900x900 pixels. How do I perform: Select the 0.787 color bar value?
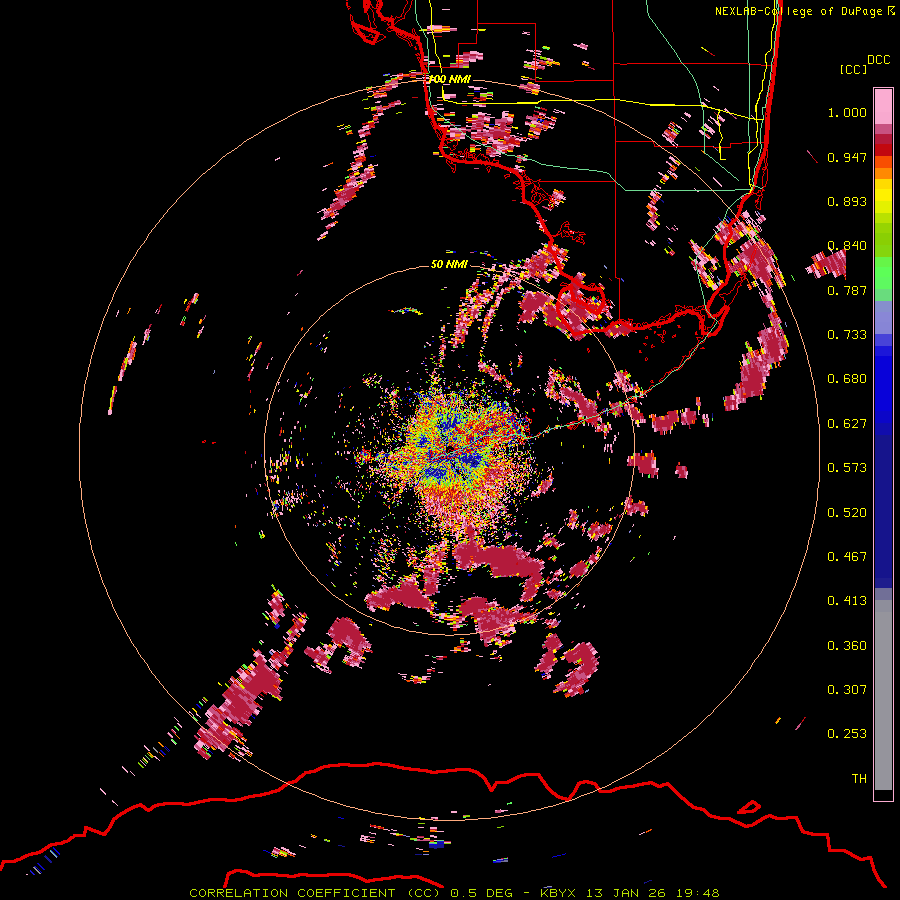[847, 290]
